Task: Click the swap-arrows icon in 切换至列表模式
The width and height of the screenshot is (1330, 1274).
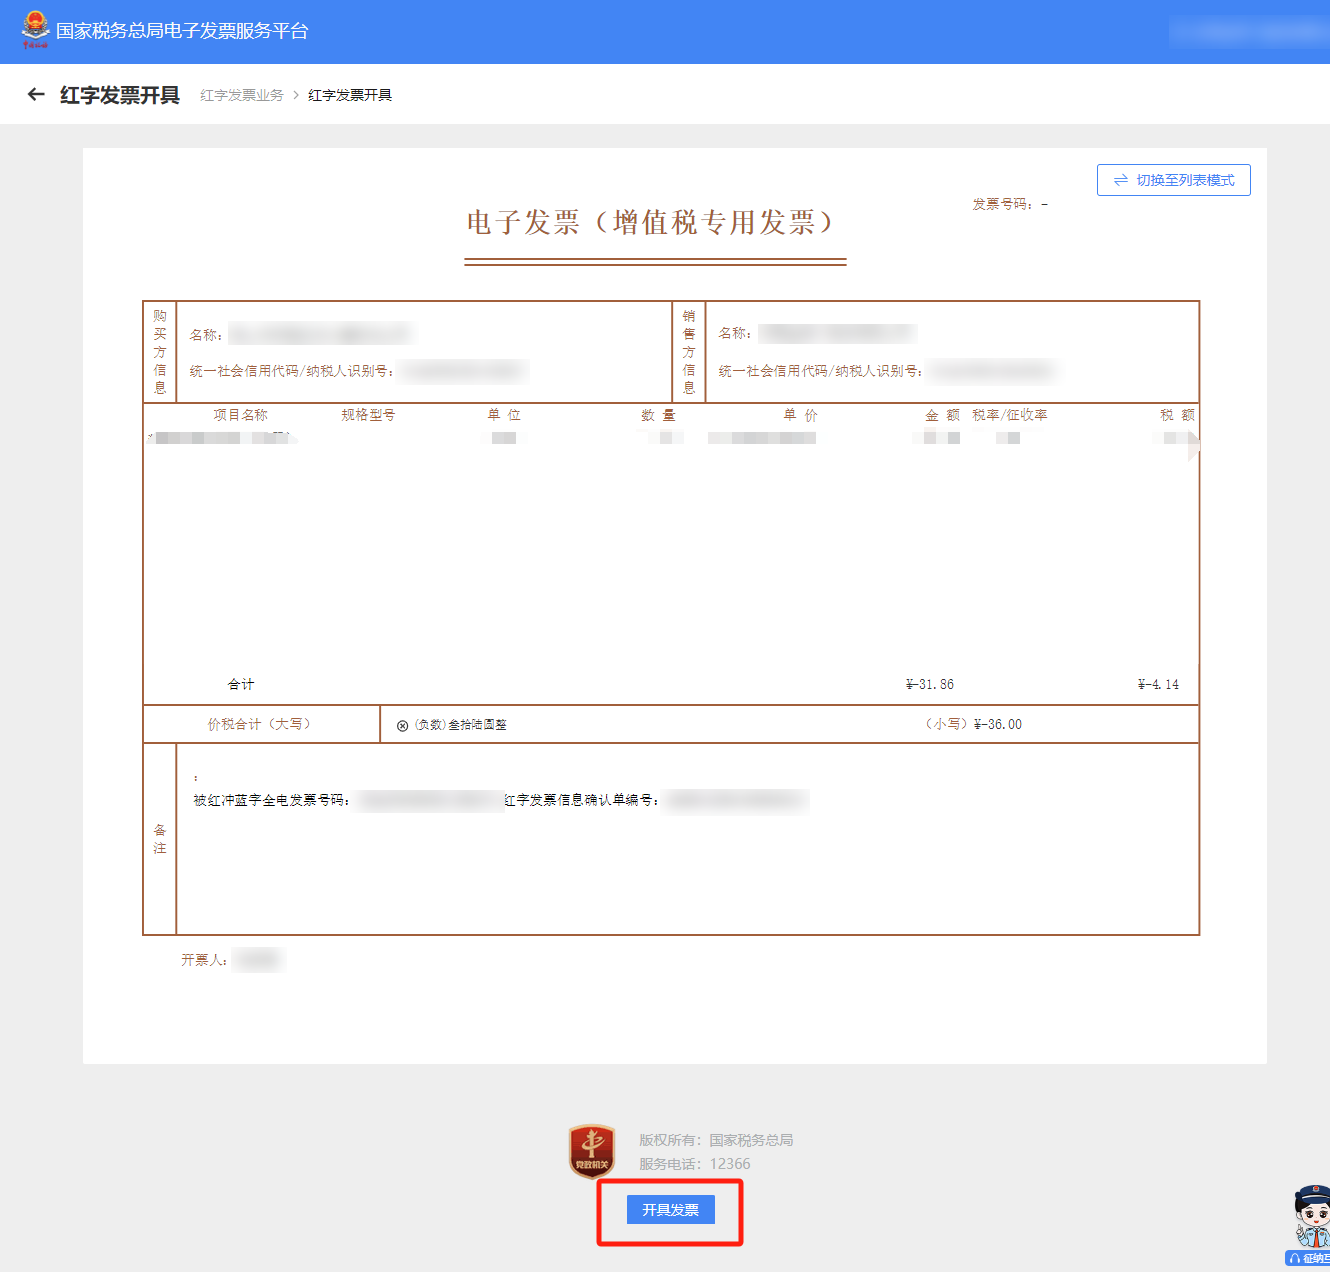Action: click(1120, 180)
